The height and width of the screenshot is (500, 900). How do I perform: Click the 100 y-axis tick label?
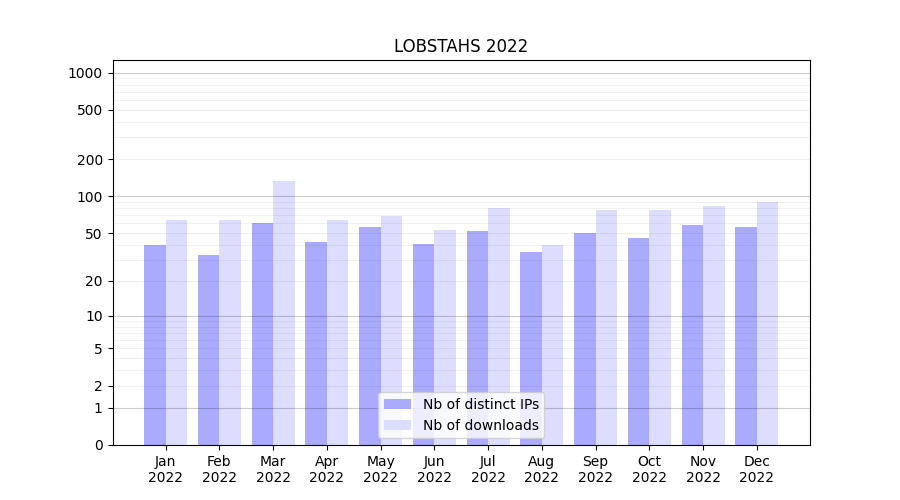pos(91,197)
